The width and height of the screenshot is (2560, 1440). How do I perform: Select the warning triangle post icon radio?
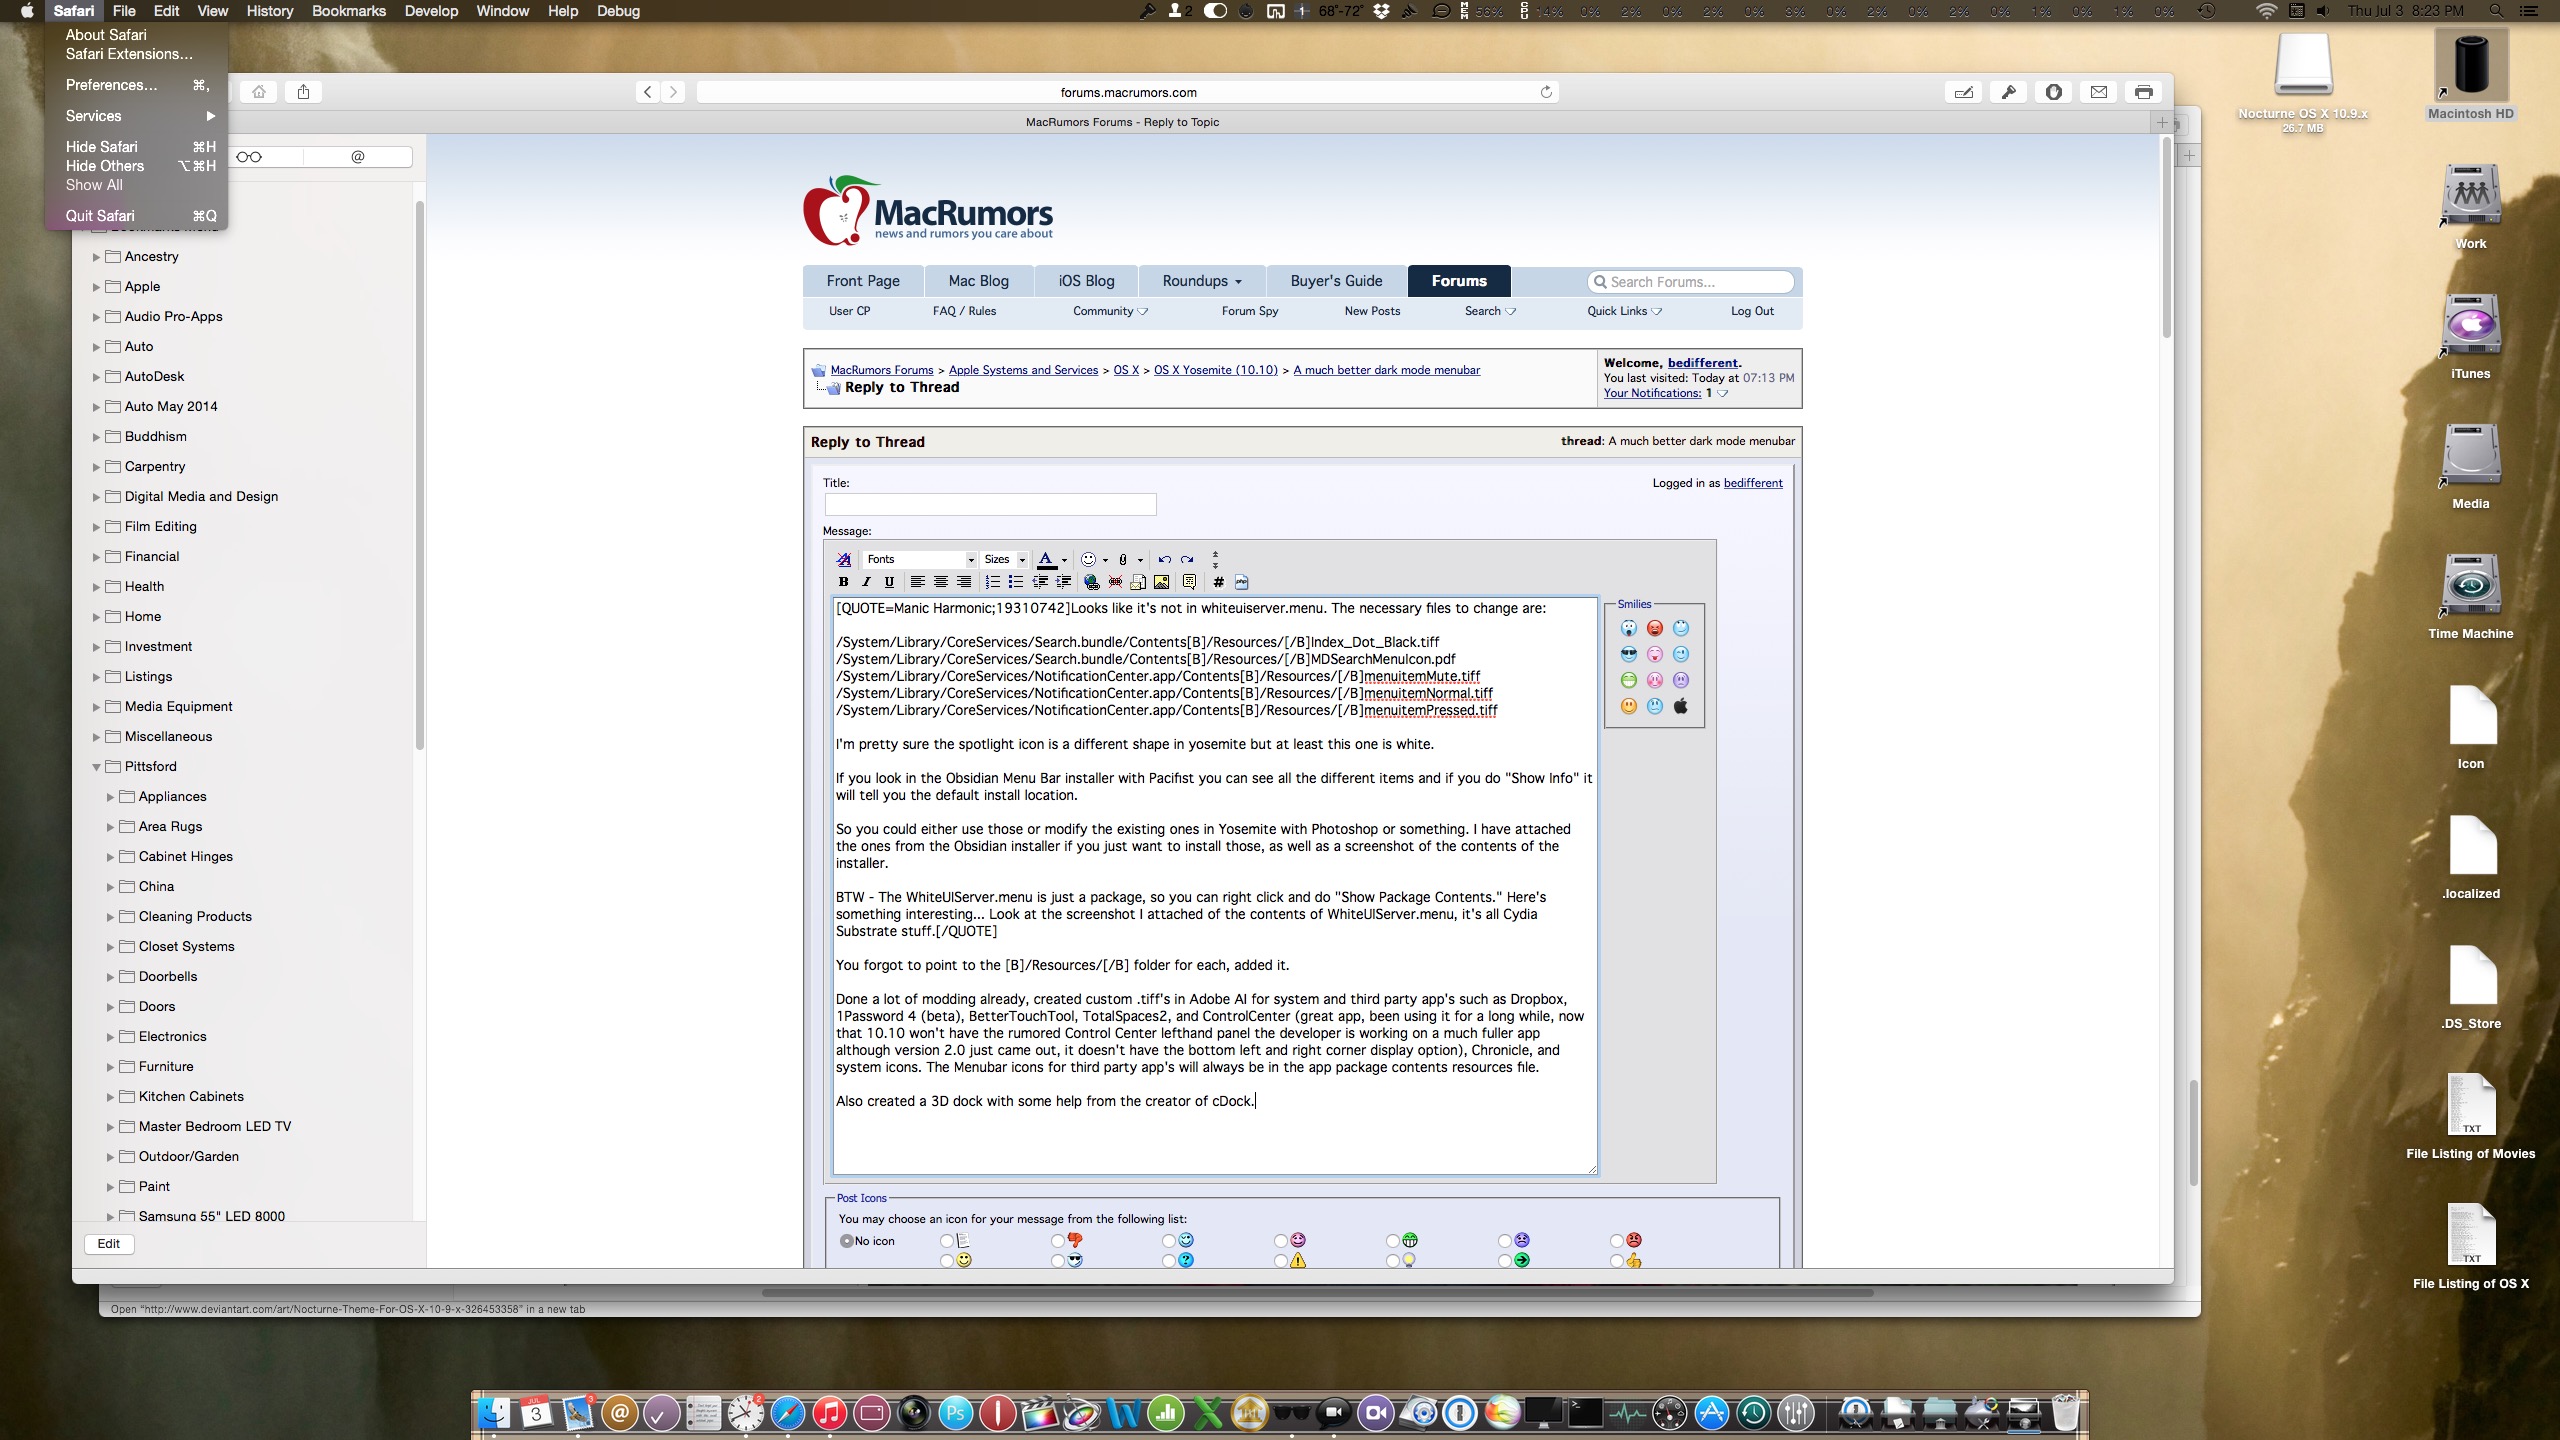point(1280,1261)
